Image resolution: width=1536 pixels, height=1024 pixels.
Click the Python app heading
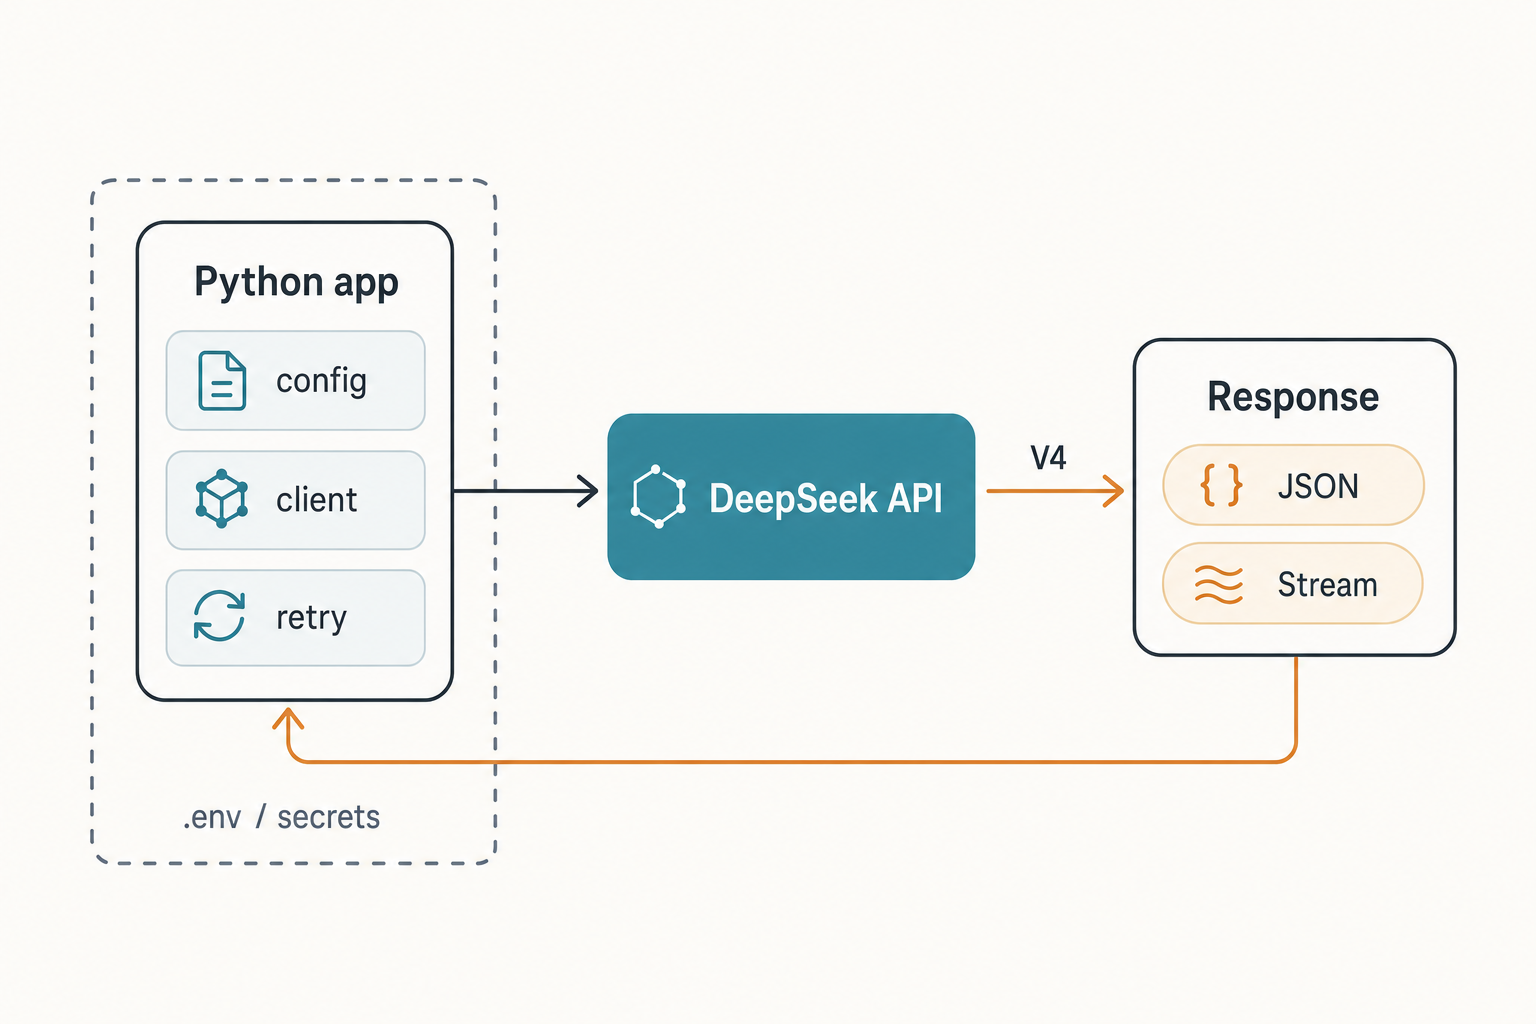[x=296, y=282]
